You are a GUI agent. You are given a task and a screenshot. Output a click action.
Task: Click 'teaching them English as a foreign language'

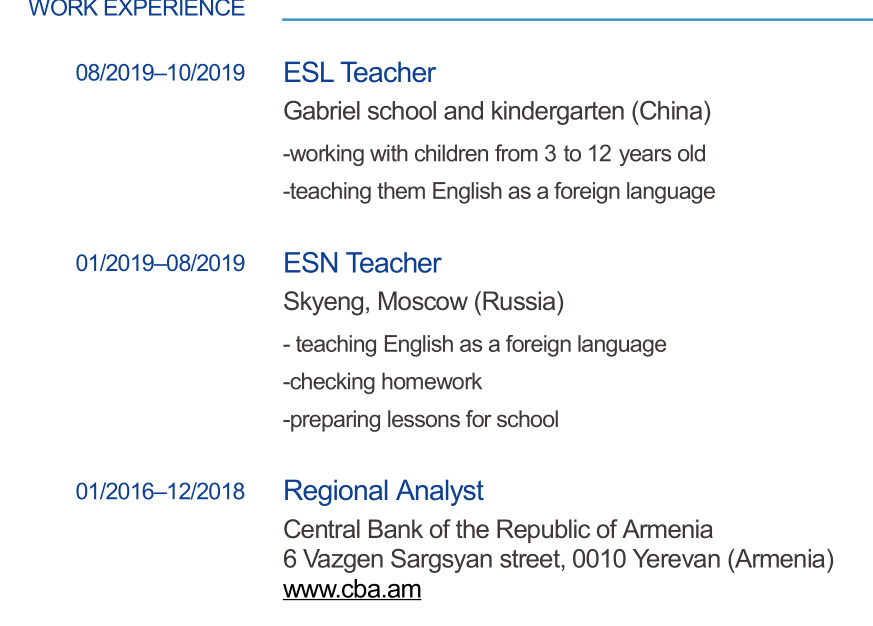pos(499,191)
